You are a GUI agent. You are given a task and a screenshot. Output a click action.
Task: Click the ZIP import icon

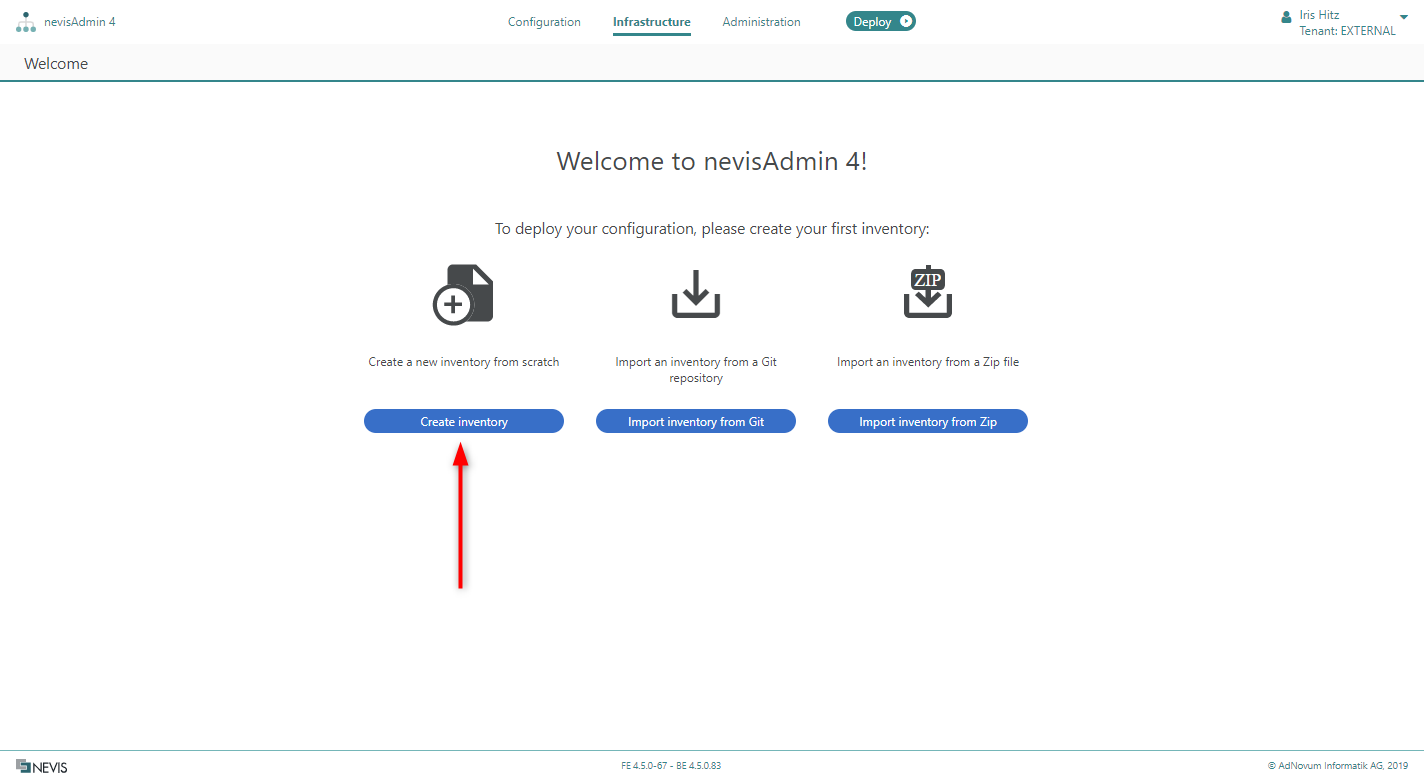coord(928,293)
